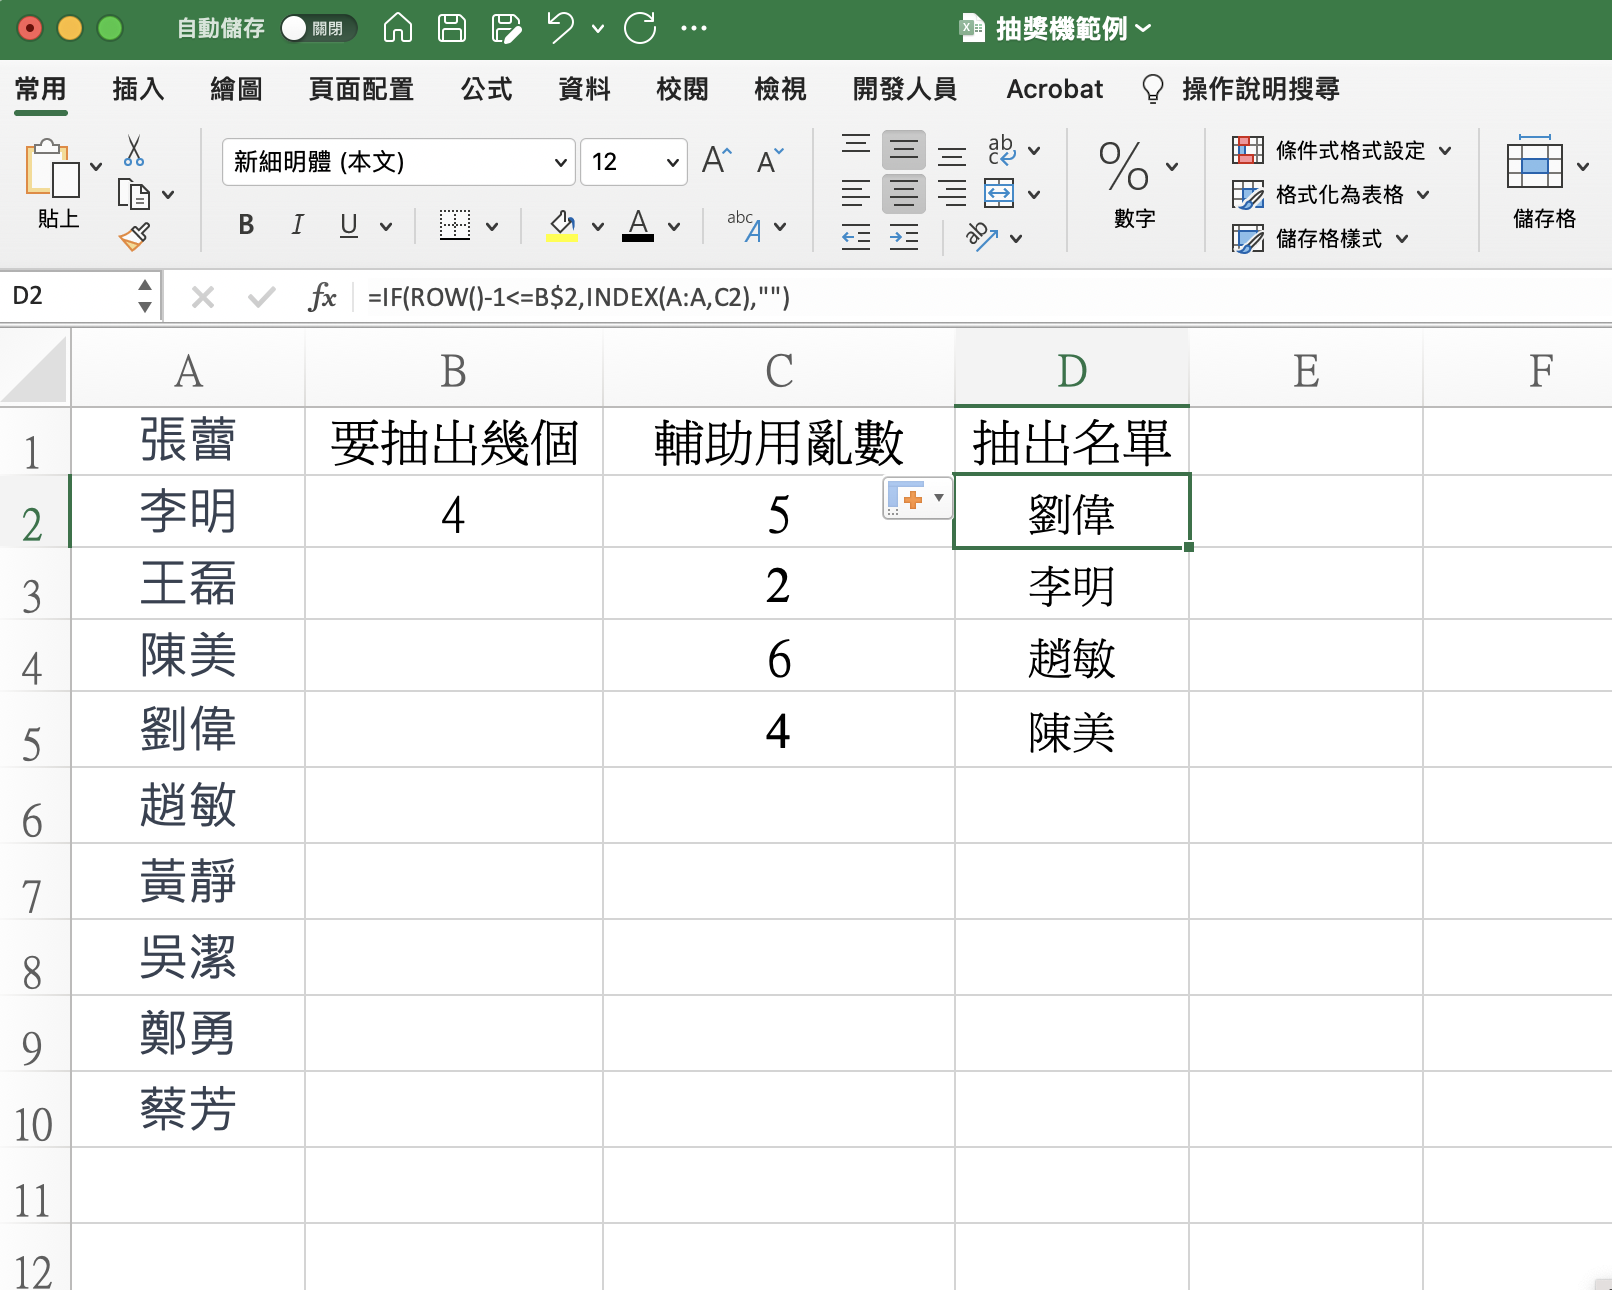The height and width of the screenshot is (1290, 1612).
Task: Click the Home icon in title bar
Action: pyautogui.click(x=398, y=28)
